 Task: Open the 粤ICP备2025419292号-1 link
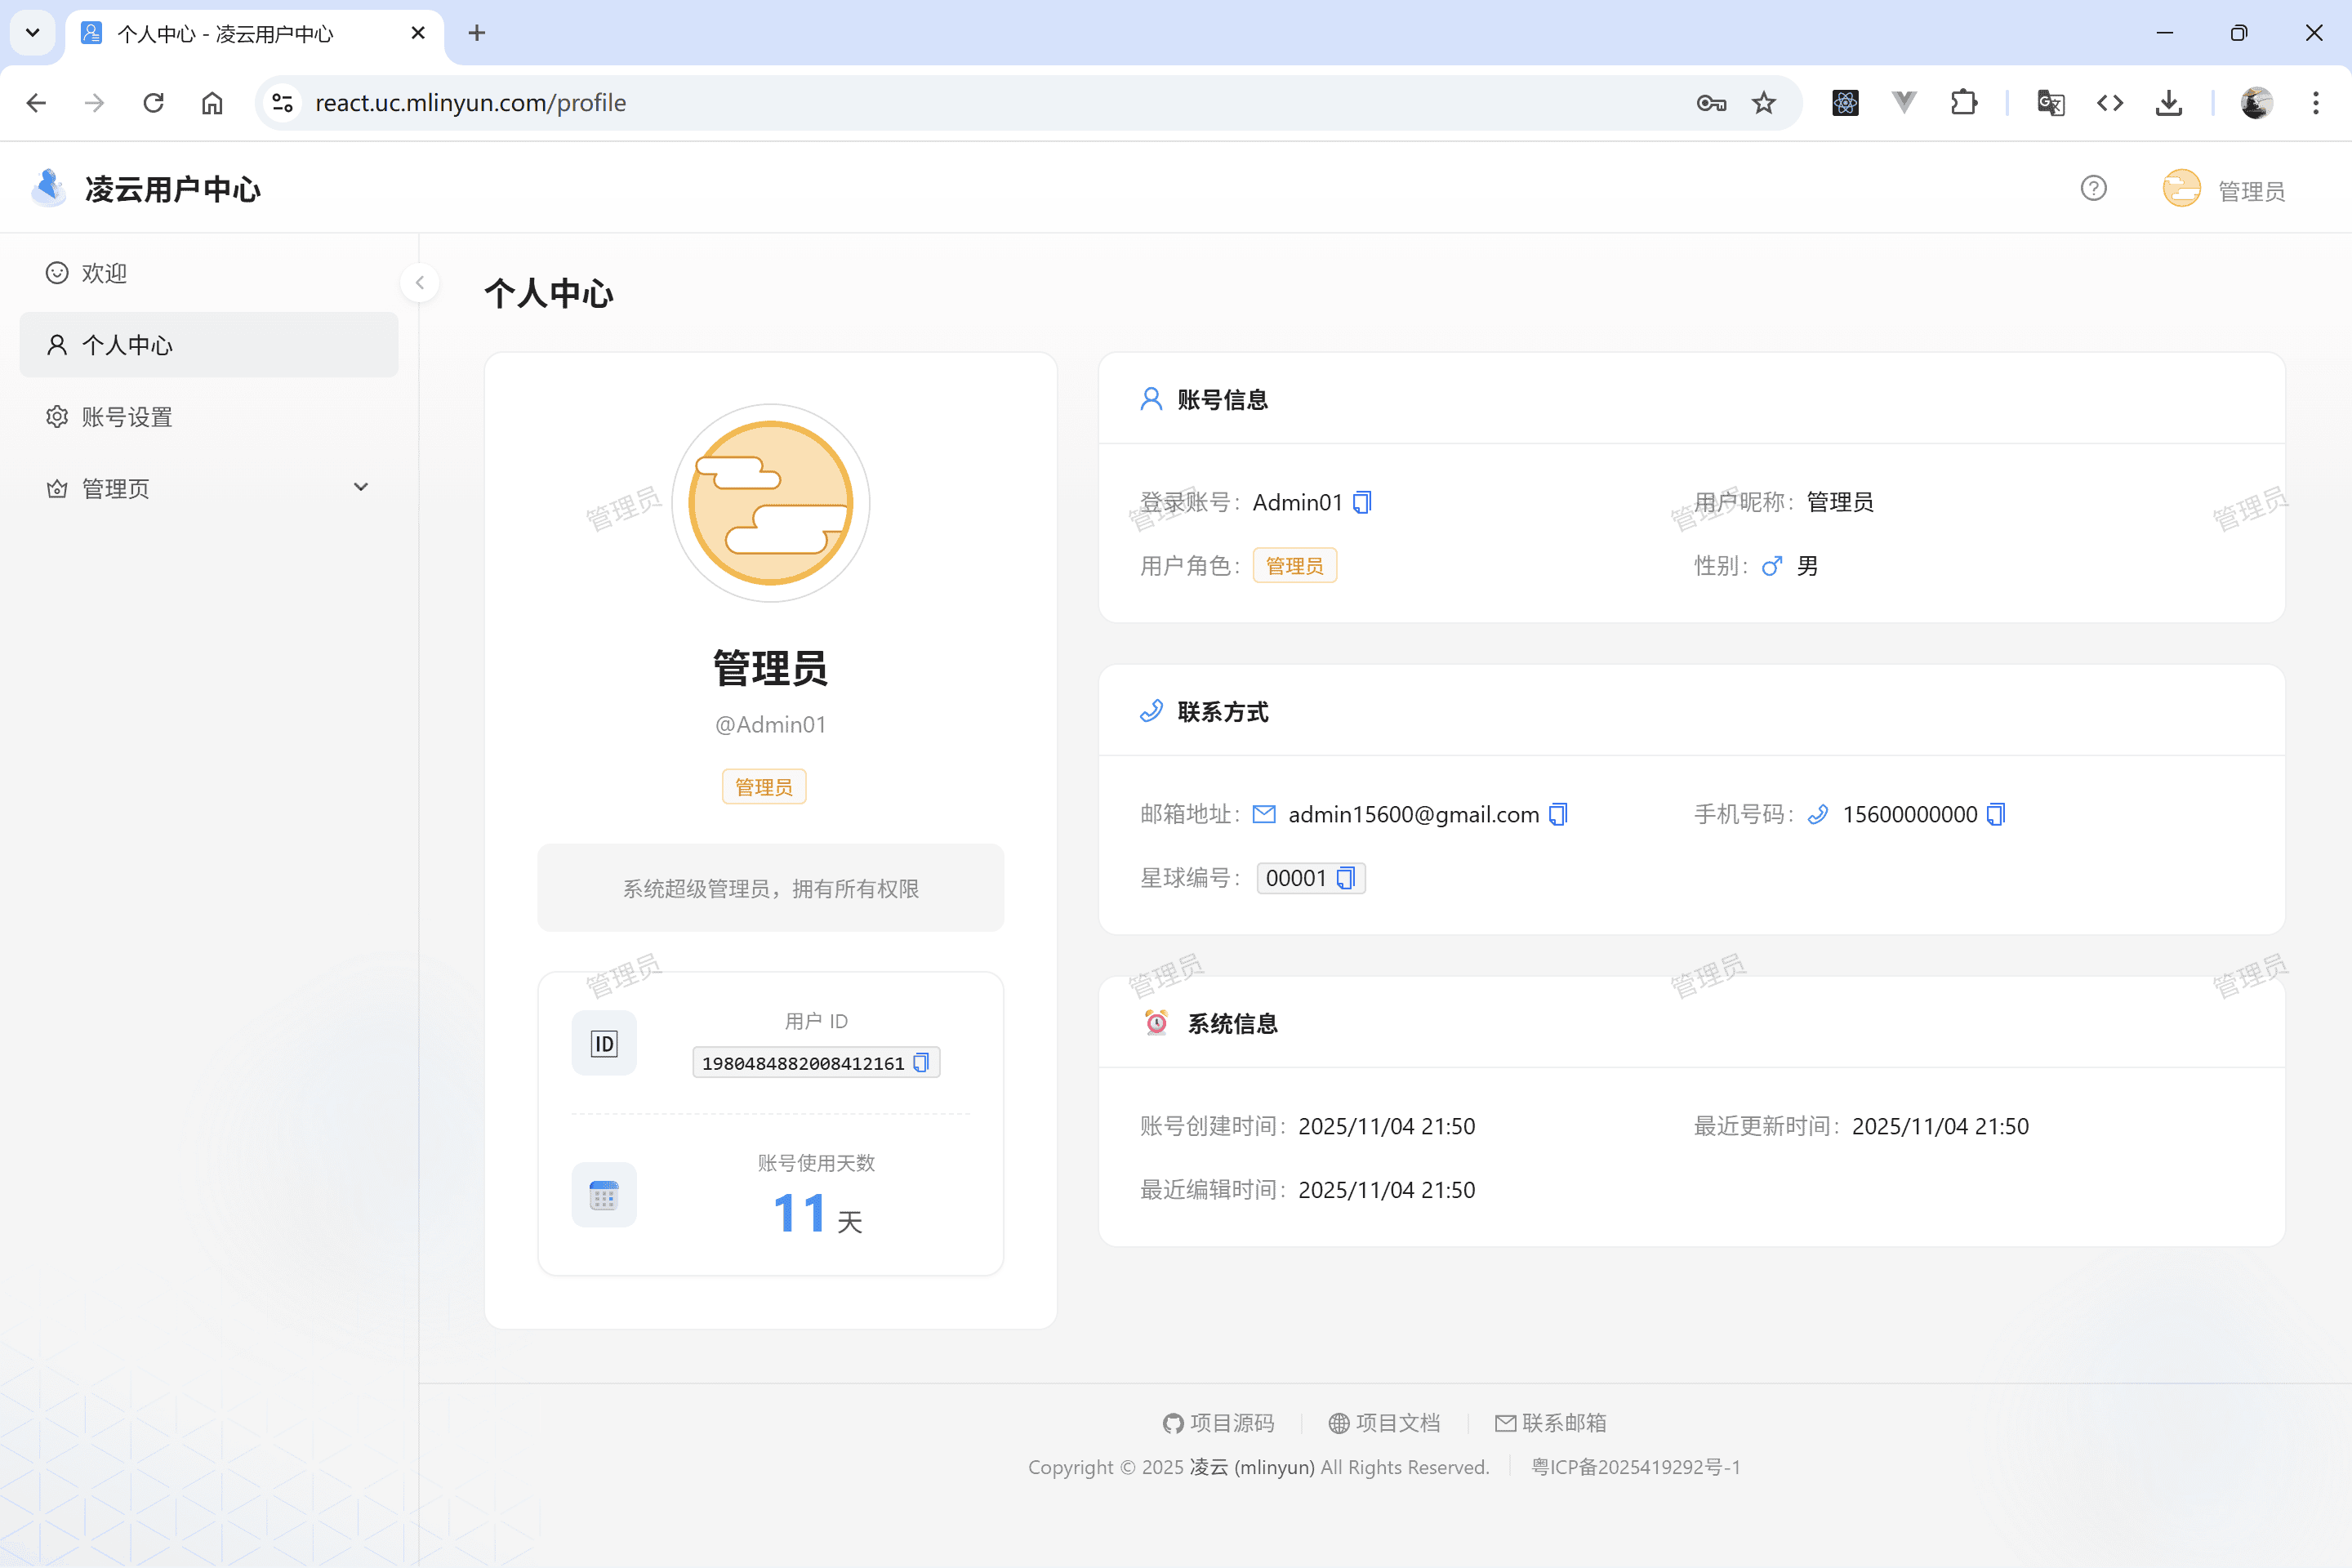(1636, 1467)
